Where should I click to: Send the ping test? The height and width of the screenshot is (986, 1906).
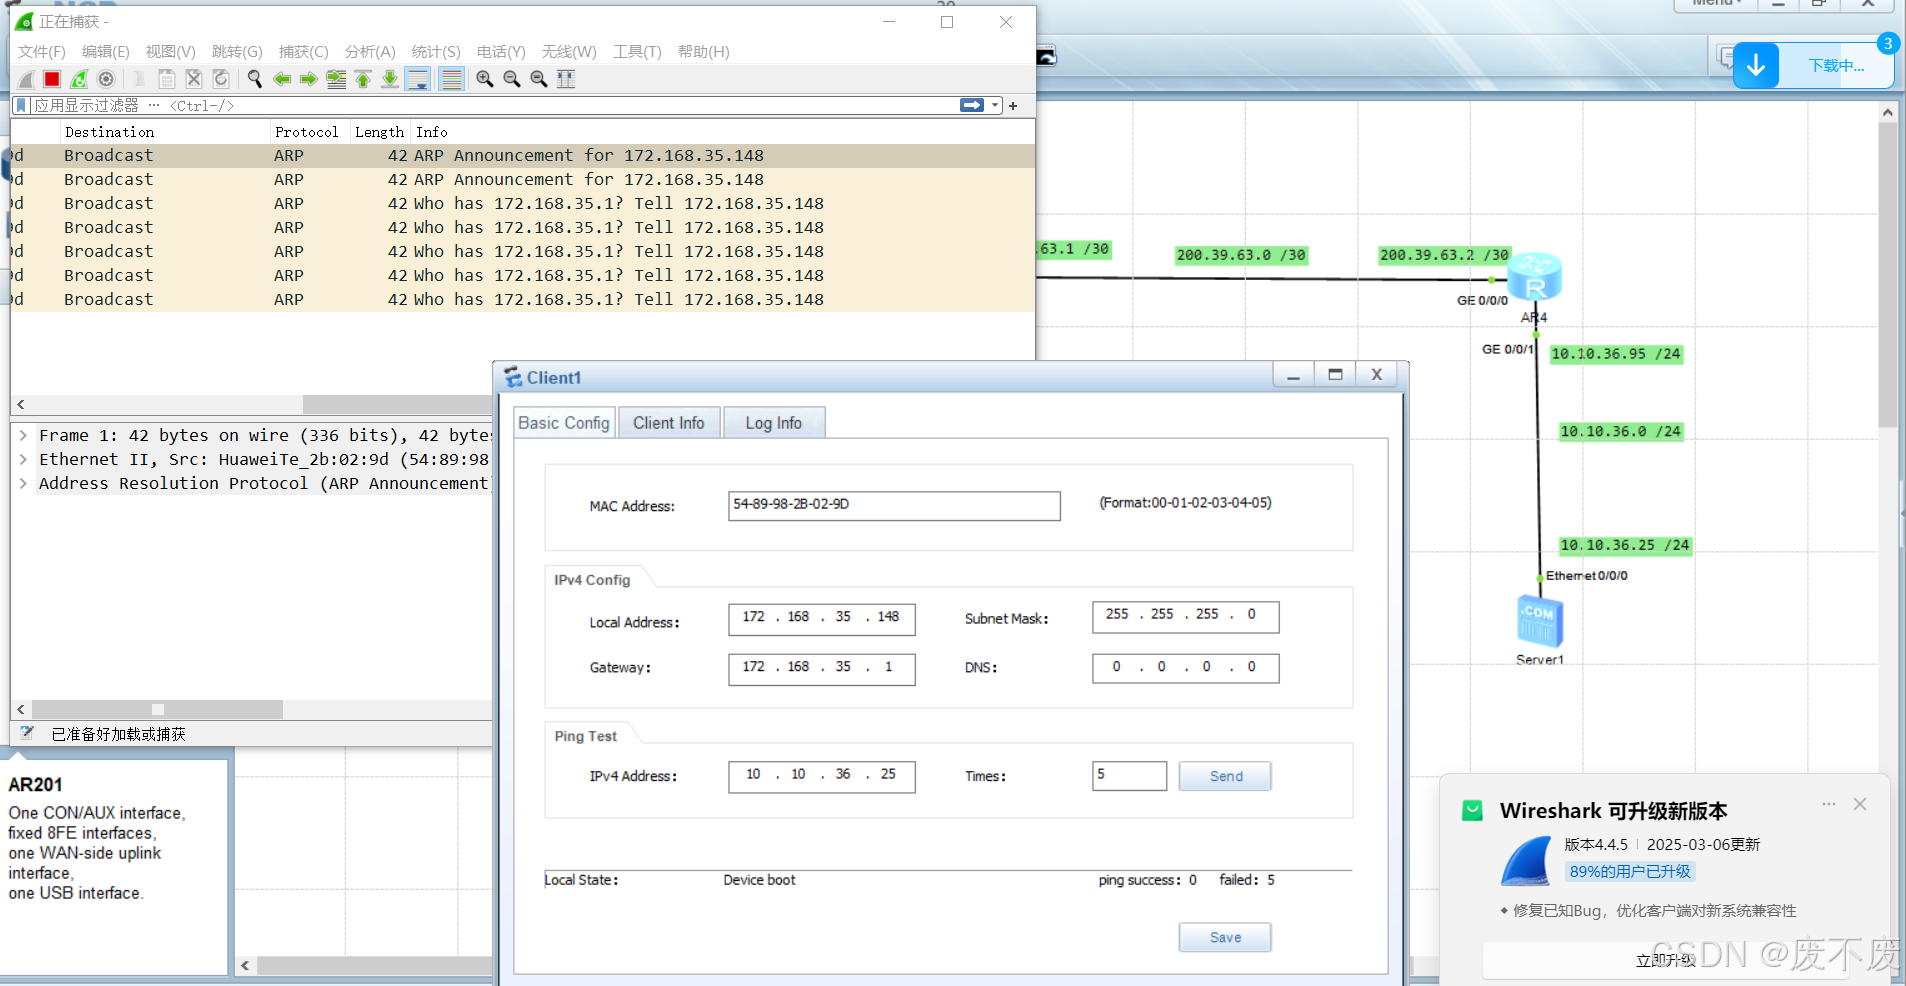coord(1225,776)
